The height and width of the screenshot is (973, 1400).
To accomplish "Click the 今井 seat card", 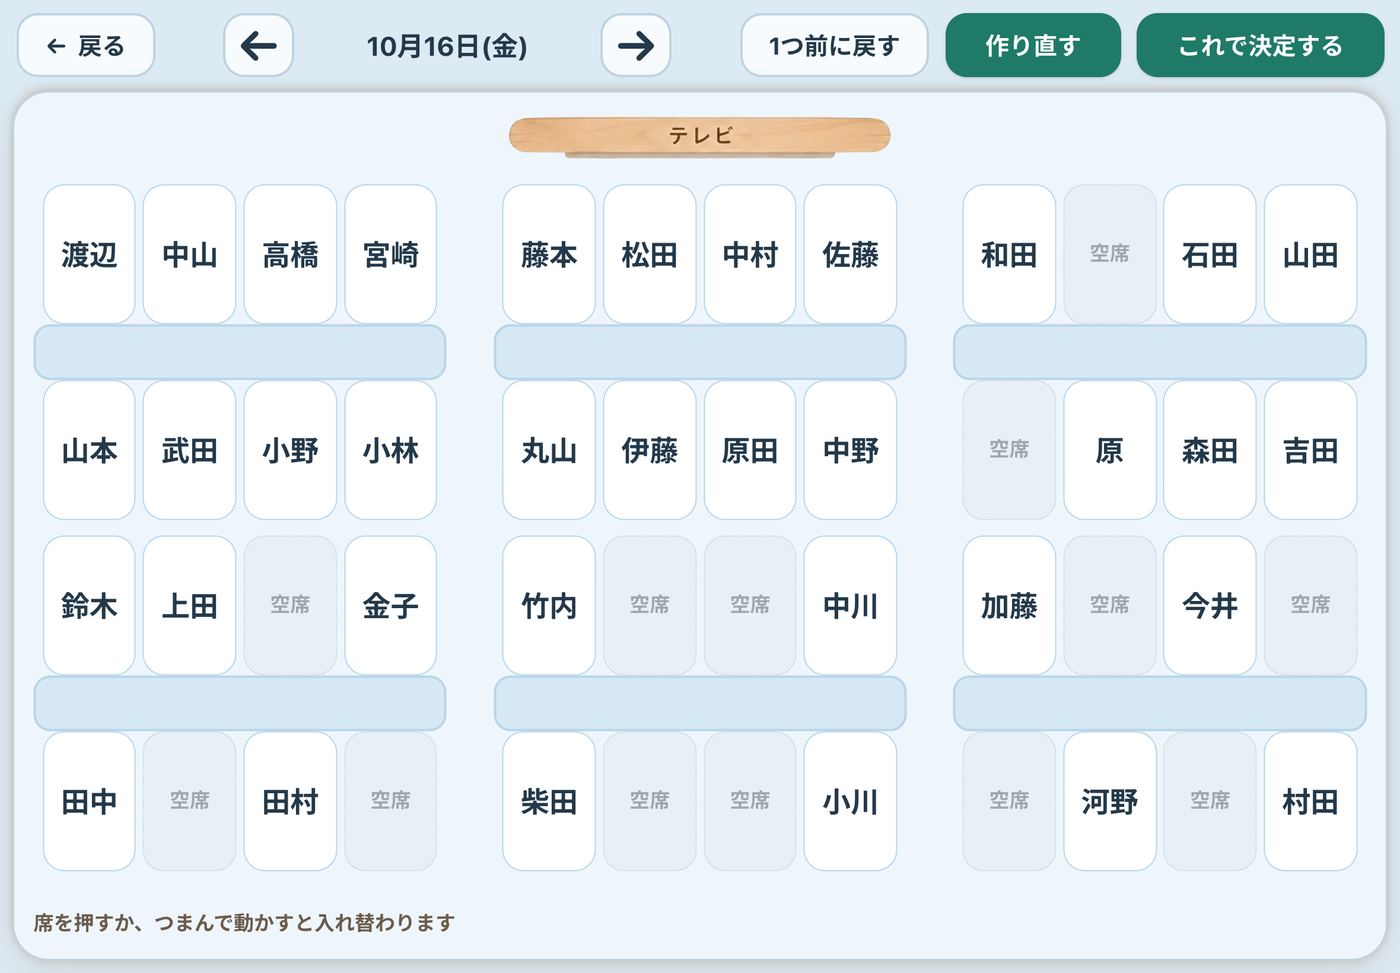I will point(1210,605).
